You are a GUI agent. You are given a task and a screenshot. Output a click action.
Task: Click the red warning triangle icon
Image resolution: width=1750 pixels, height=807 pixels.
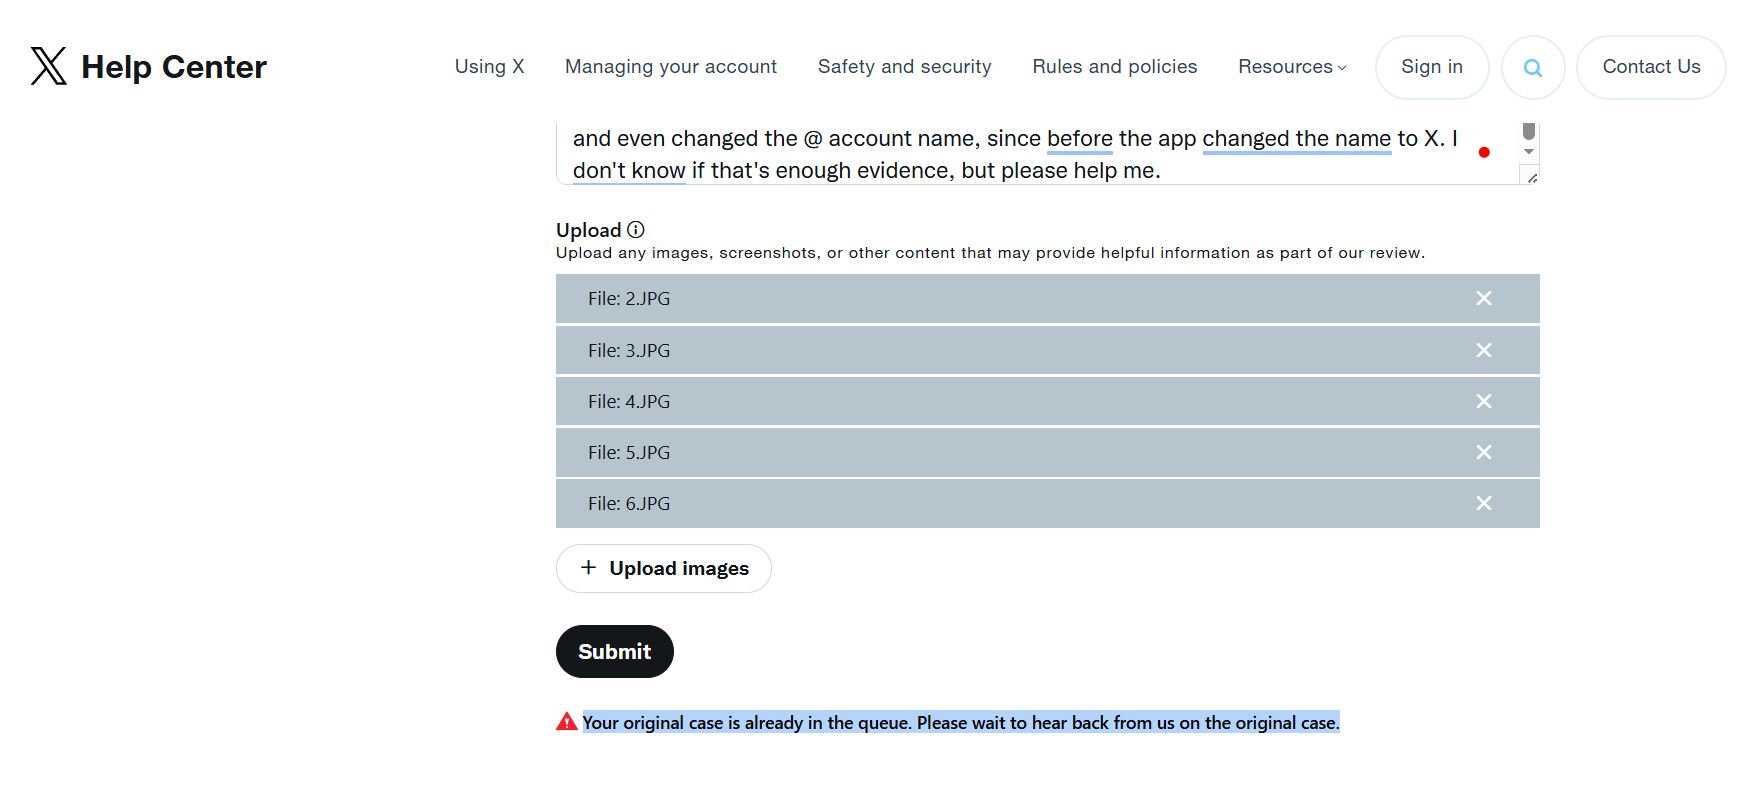tap(567, 721)
